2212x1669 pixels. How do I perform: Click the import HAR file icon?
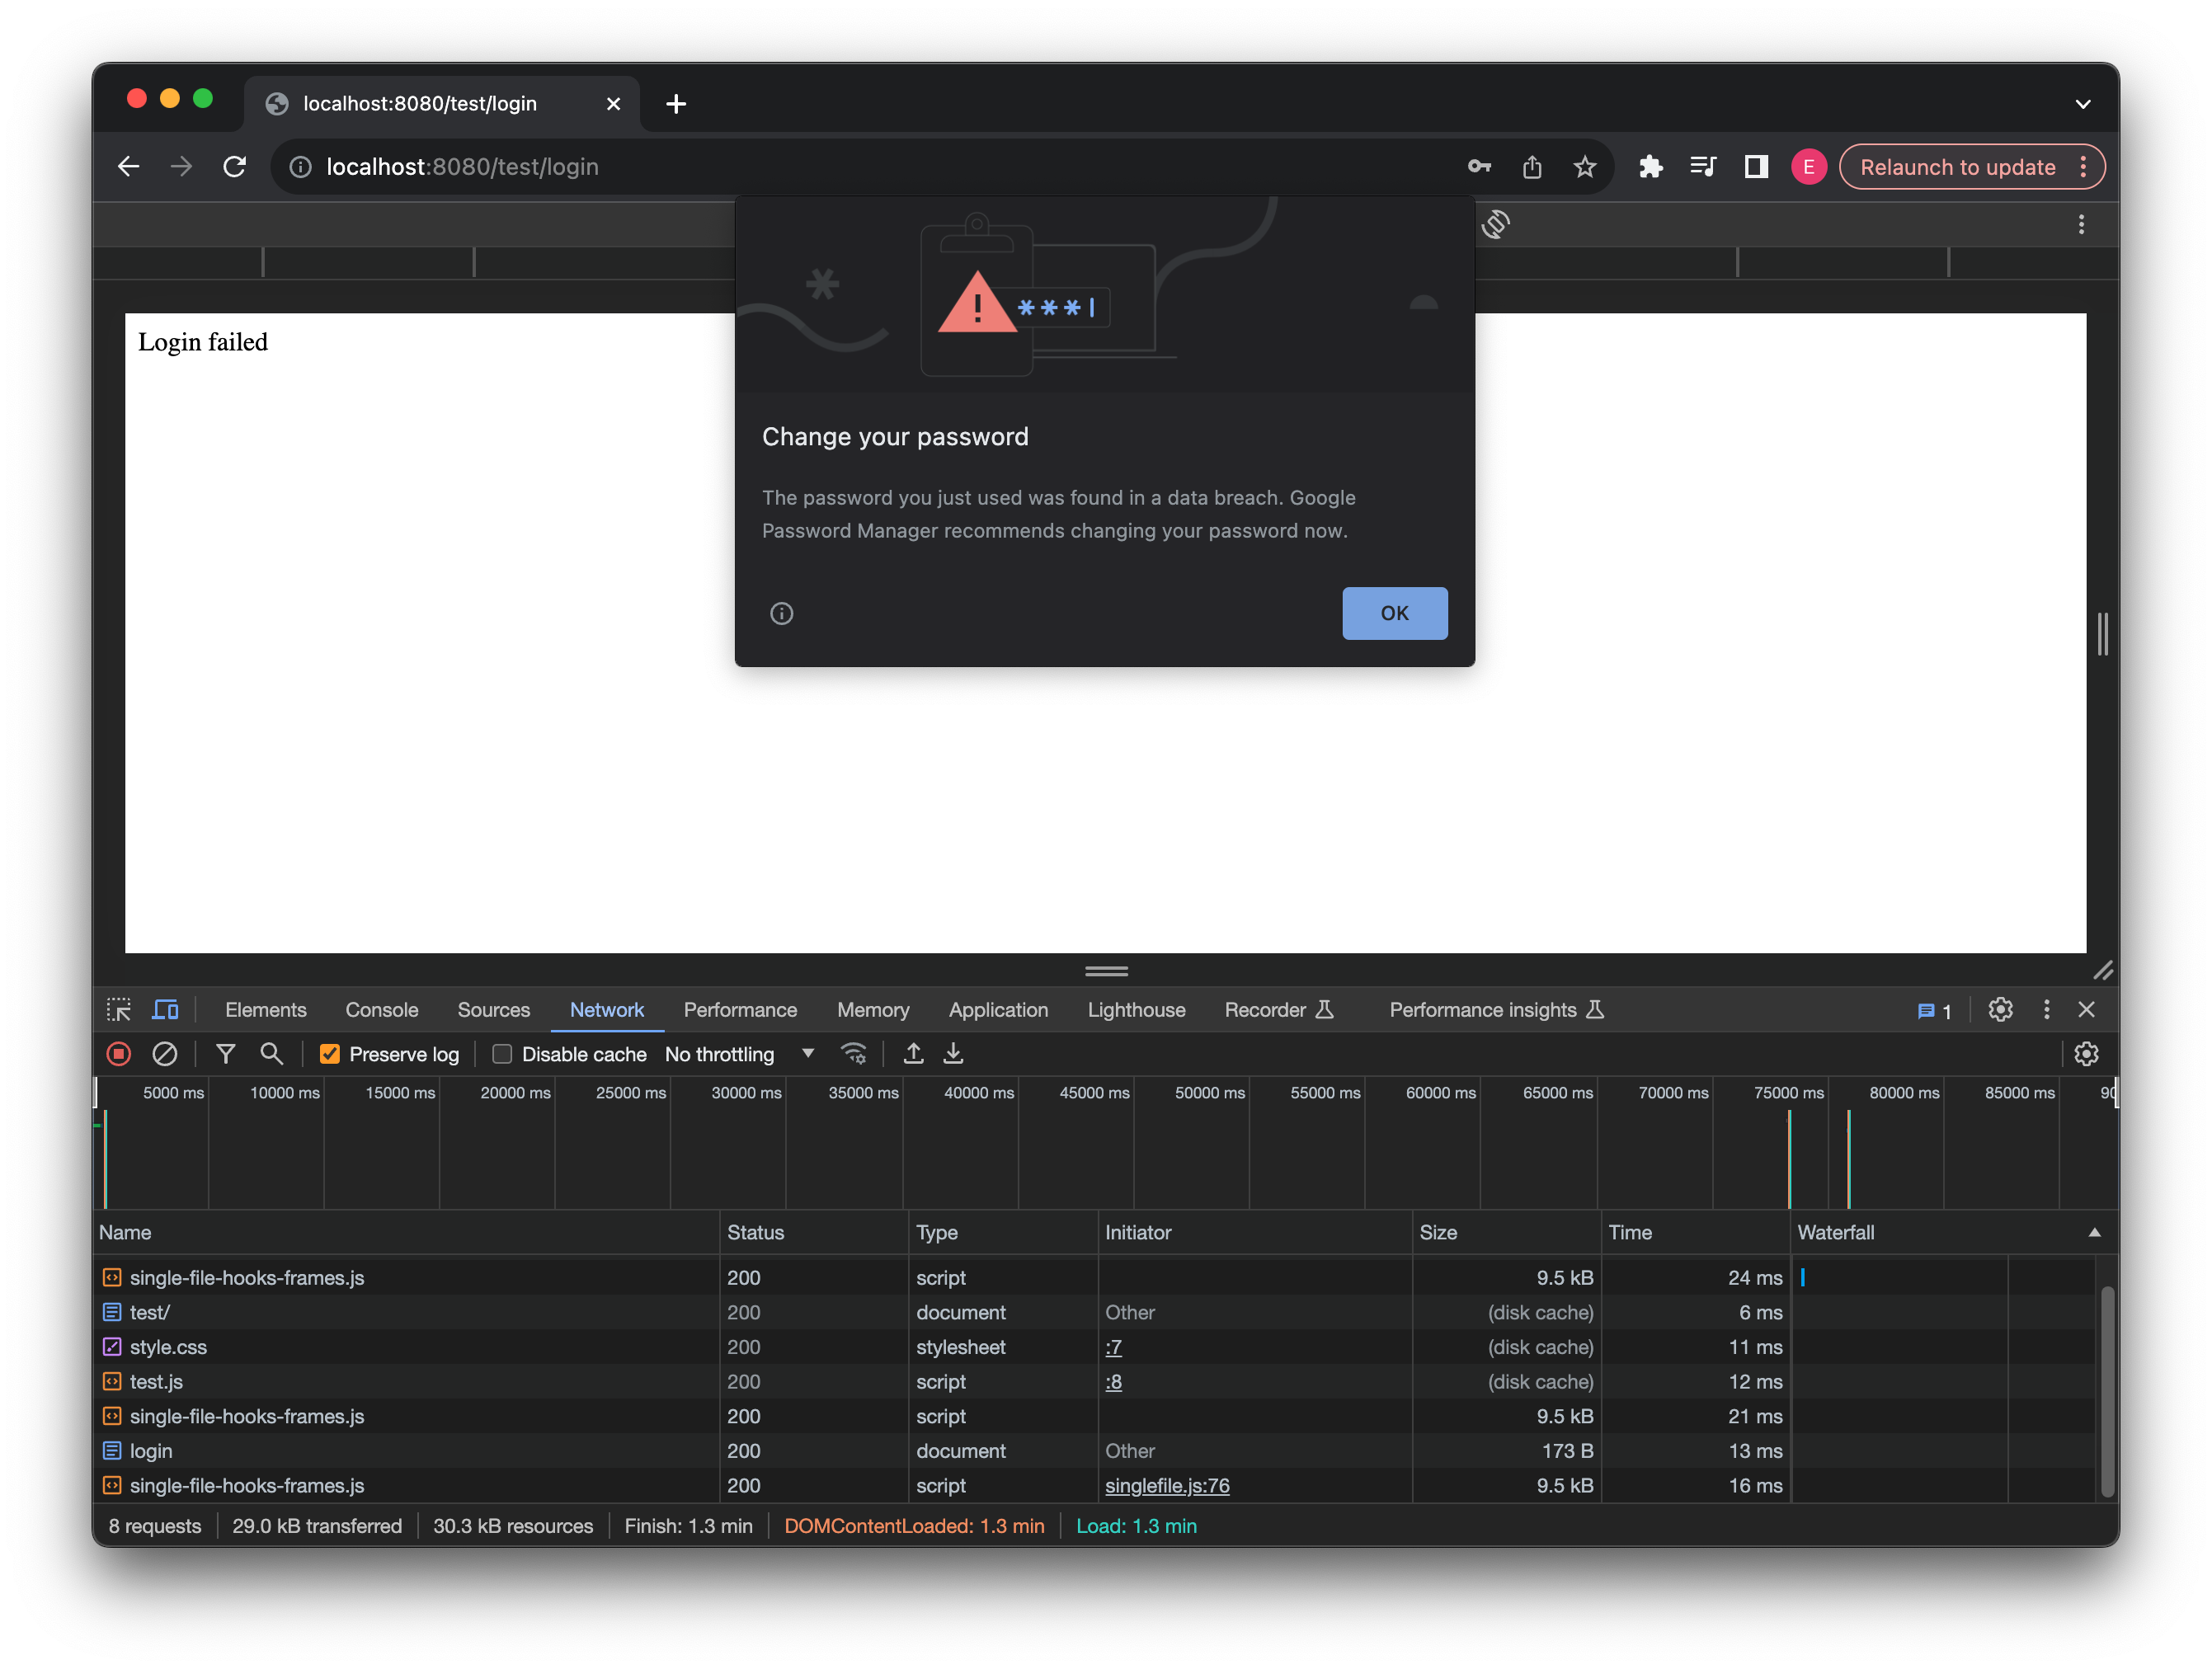tap(913, 1054)
